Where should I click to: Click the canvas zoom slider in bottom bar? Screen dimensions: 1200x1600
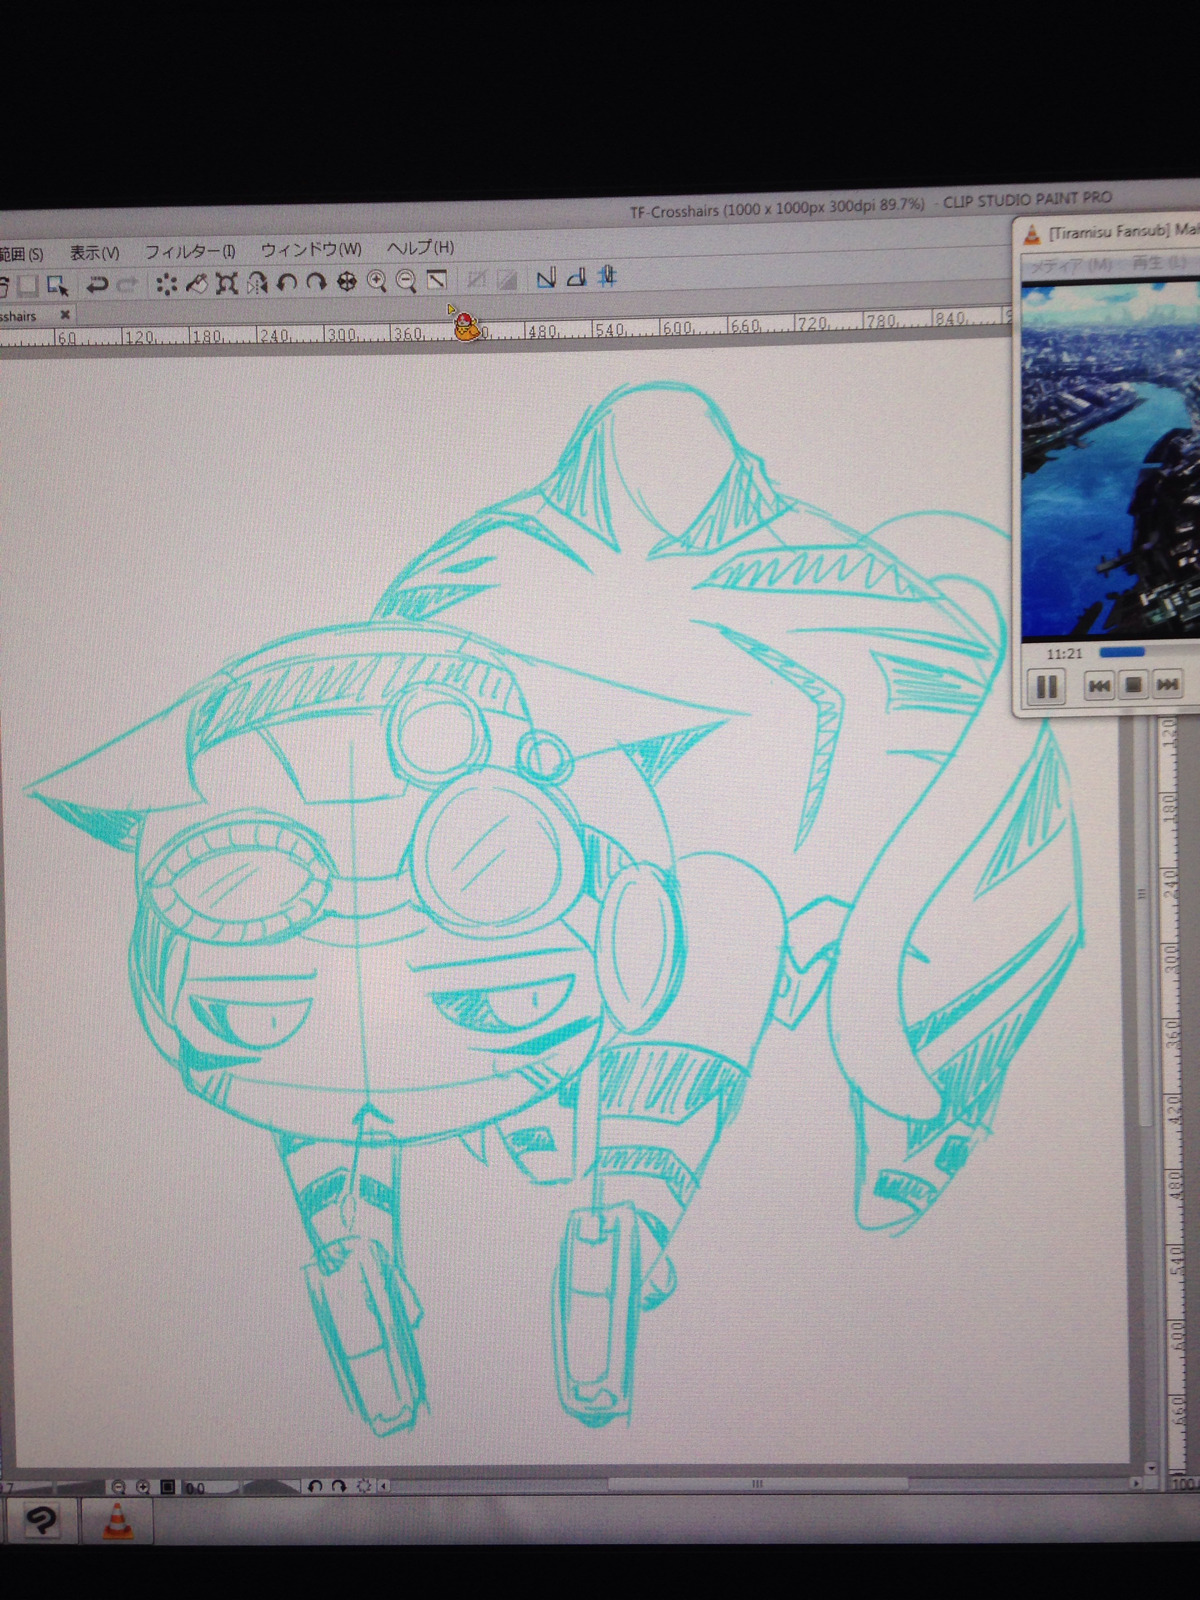tap(54, 1488)
